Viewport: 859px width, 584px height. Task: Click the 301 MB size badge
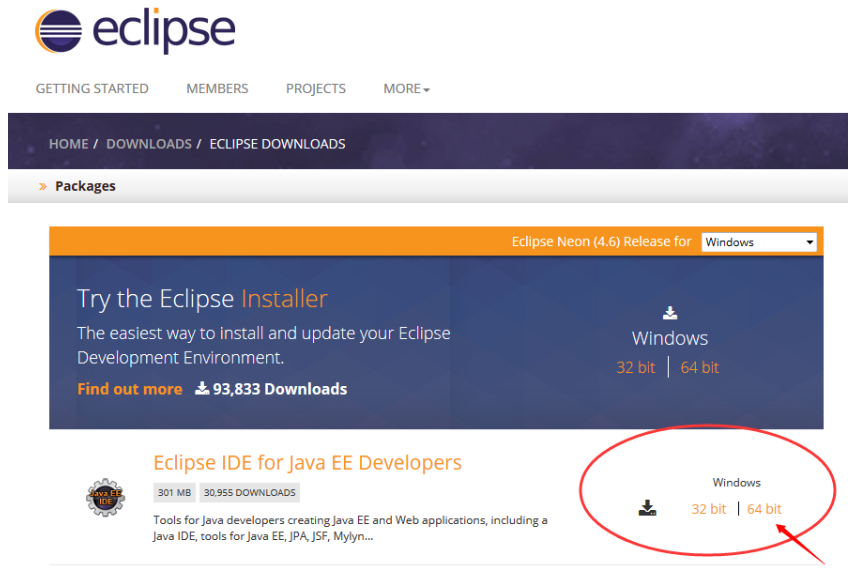[x=174, y=493]
